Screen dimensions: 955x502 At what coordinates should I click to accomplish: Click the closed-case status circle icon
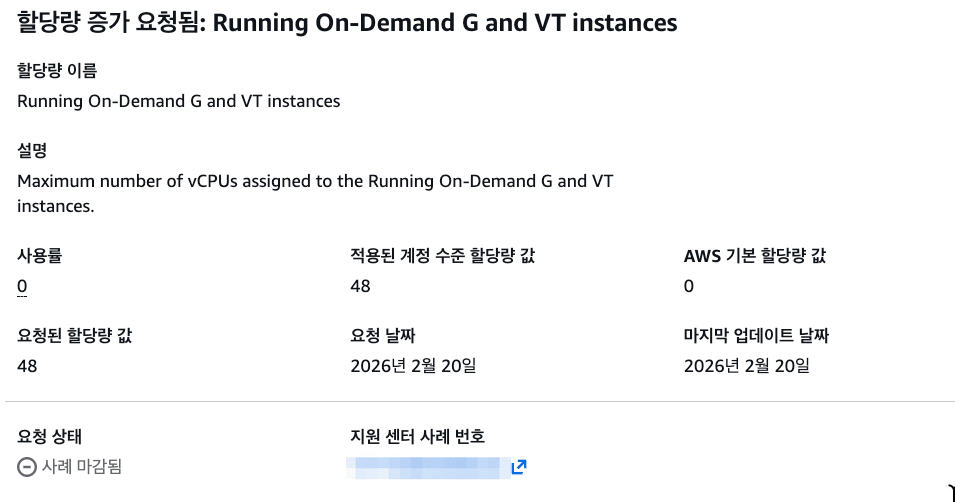[x=27, y=466]
